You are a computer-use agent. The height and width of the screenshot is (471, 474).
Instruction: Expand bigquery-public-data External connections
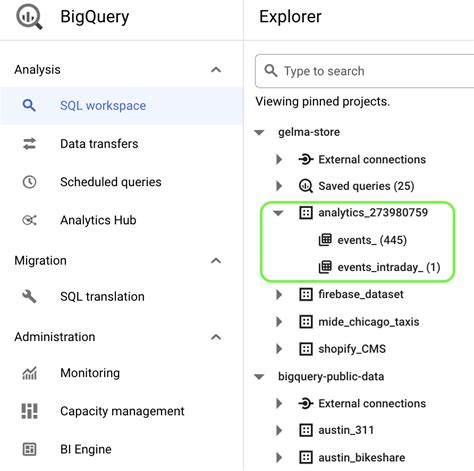(279, 403)
